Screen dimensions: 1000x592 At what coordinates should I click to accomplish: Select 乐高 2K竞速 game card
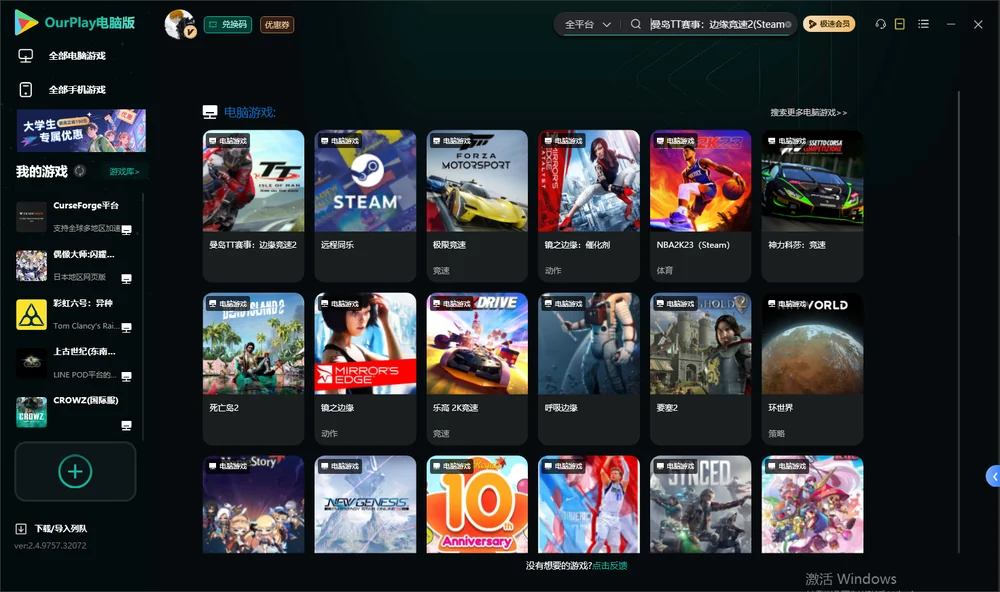click(477, 369)
